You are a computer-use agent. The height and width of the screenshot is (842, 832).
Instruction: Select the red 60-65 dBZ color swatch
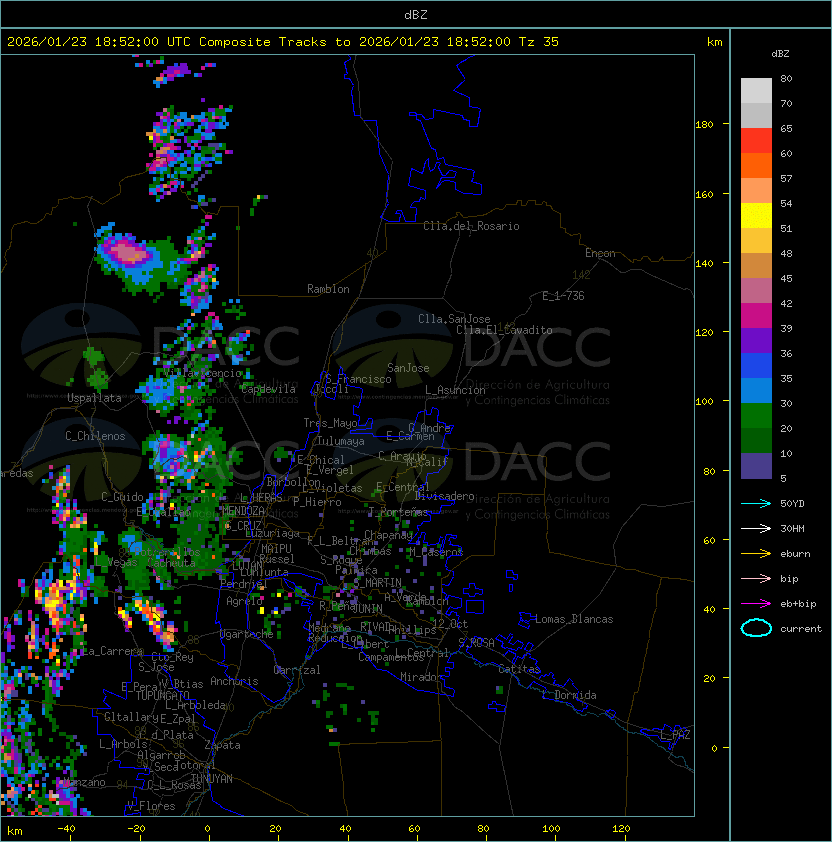[x=756, y=141]
